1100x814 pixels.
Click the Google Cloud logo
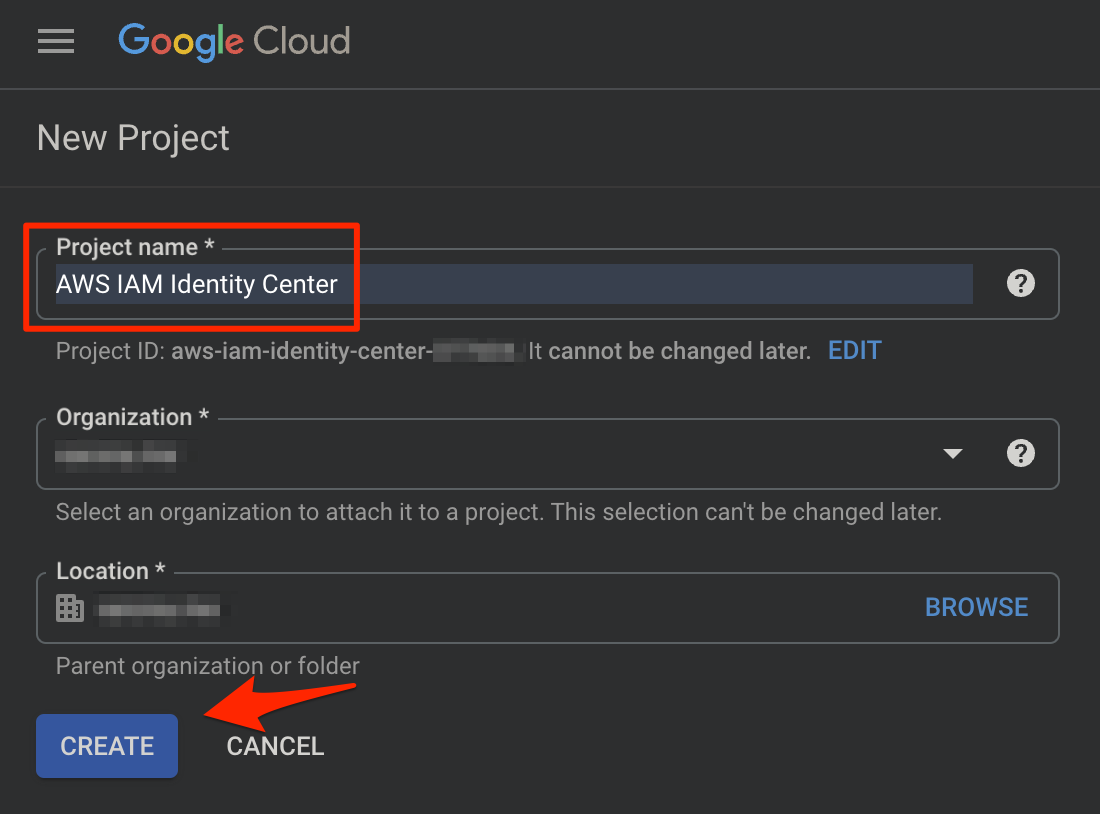(234, 41)
